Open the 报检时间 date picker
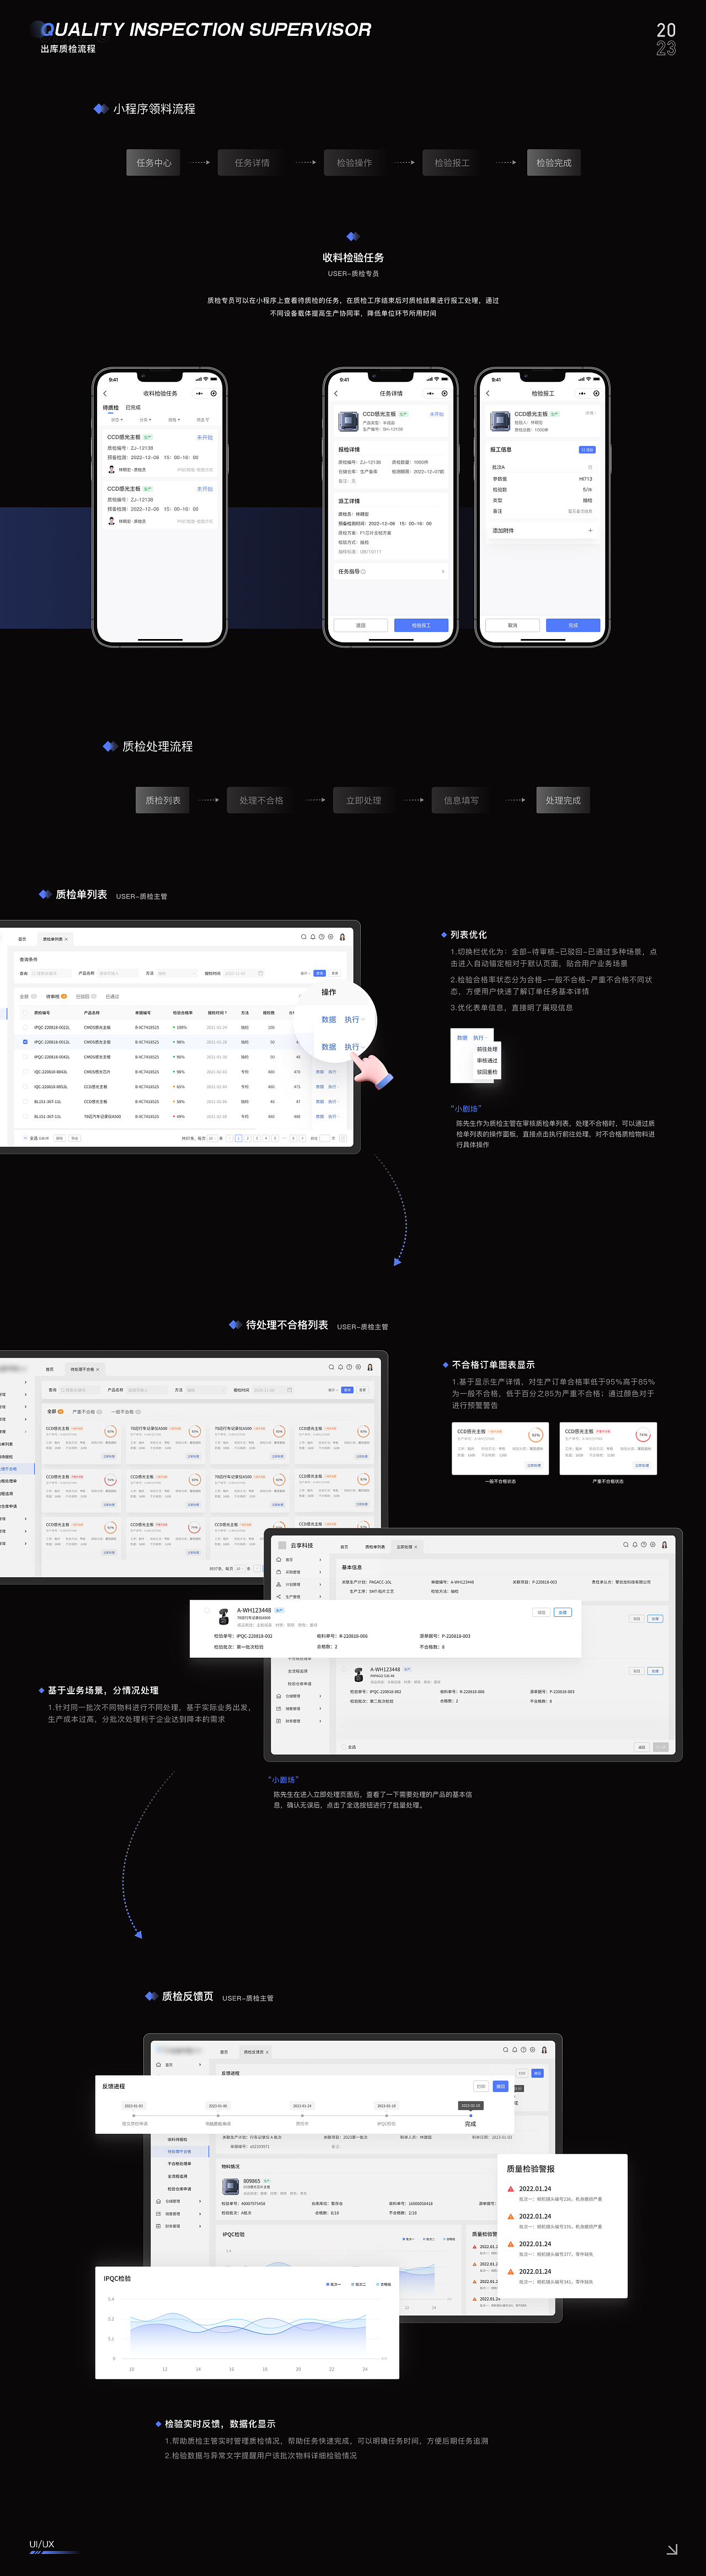 click(x=244, y=973)
